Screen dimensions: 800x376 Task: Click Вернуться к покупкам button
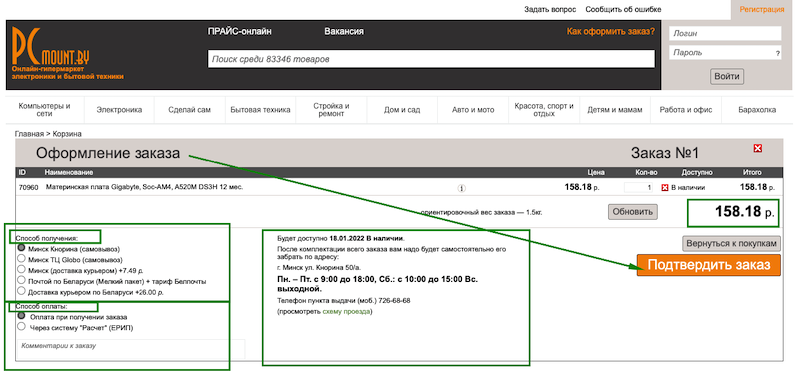tap(732, 243)
